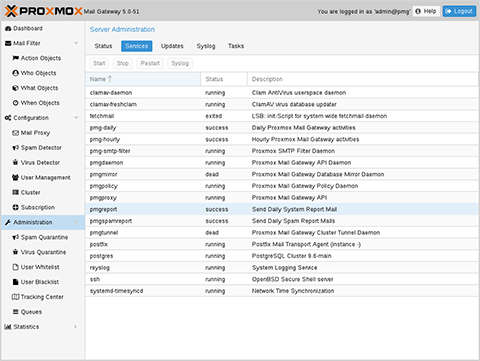
Task: Select the rsyslog service row
Action: (282, 268)
